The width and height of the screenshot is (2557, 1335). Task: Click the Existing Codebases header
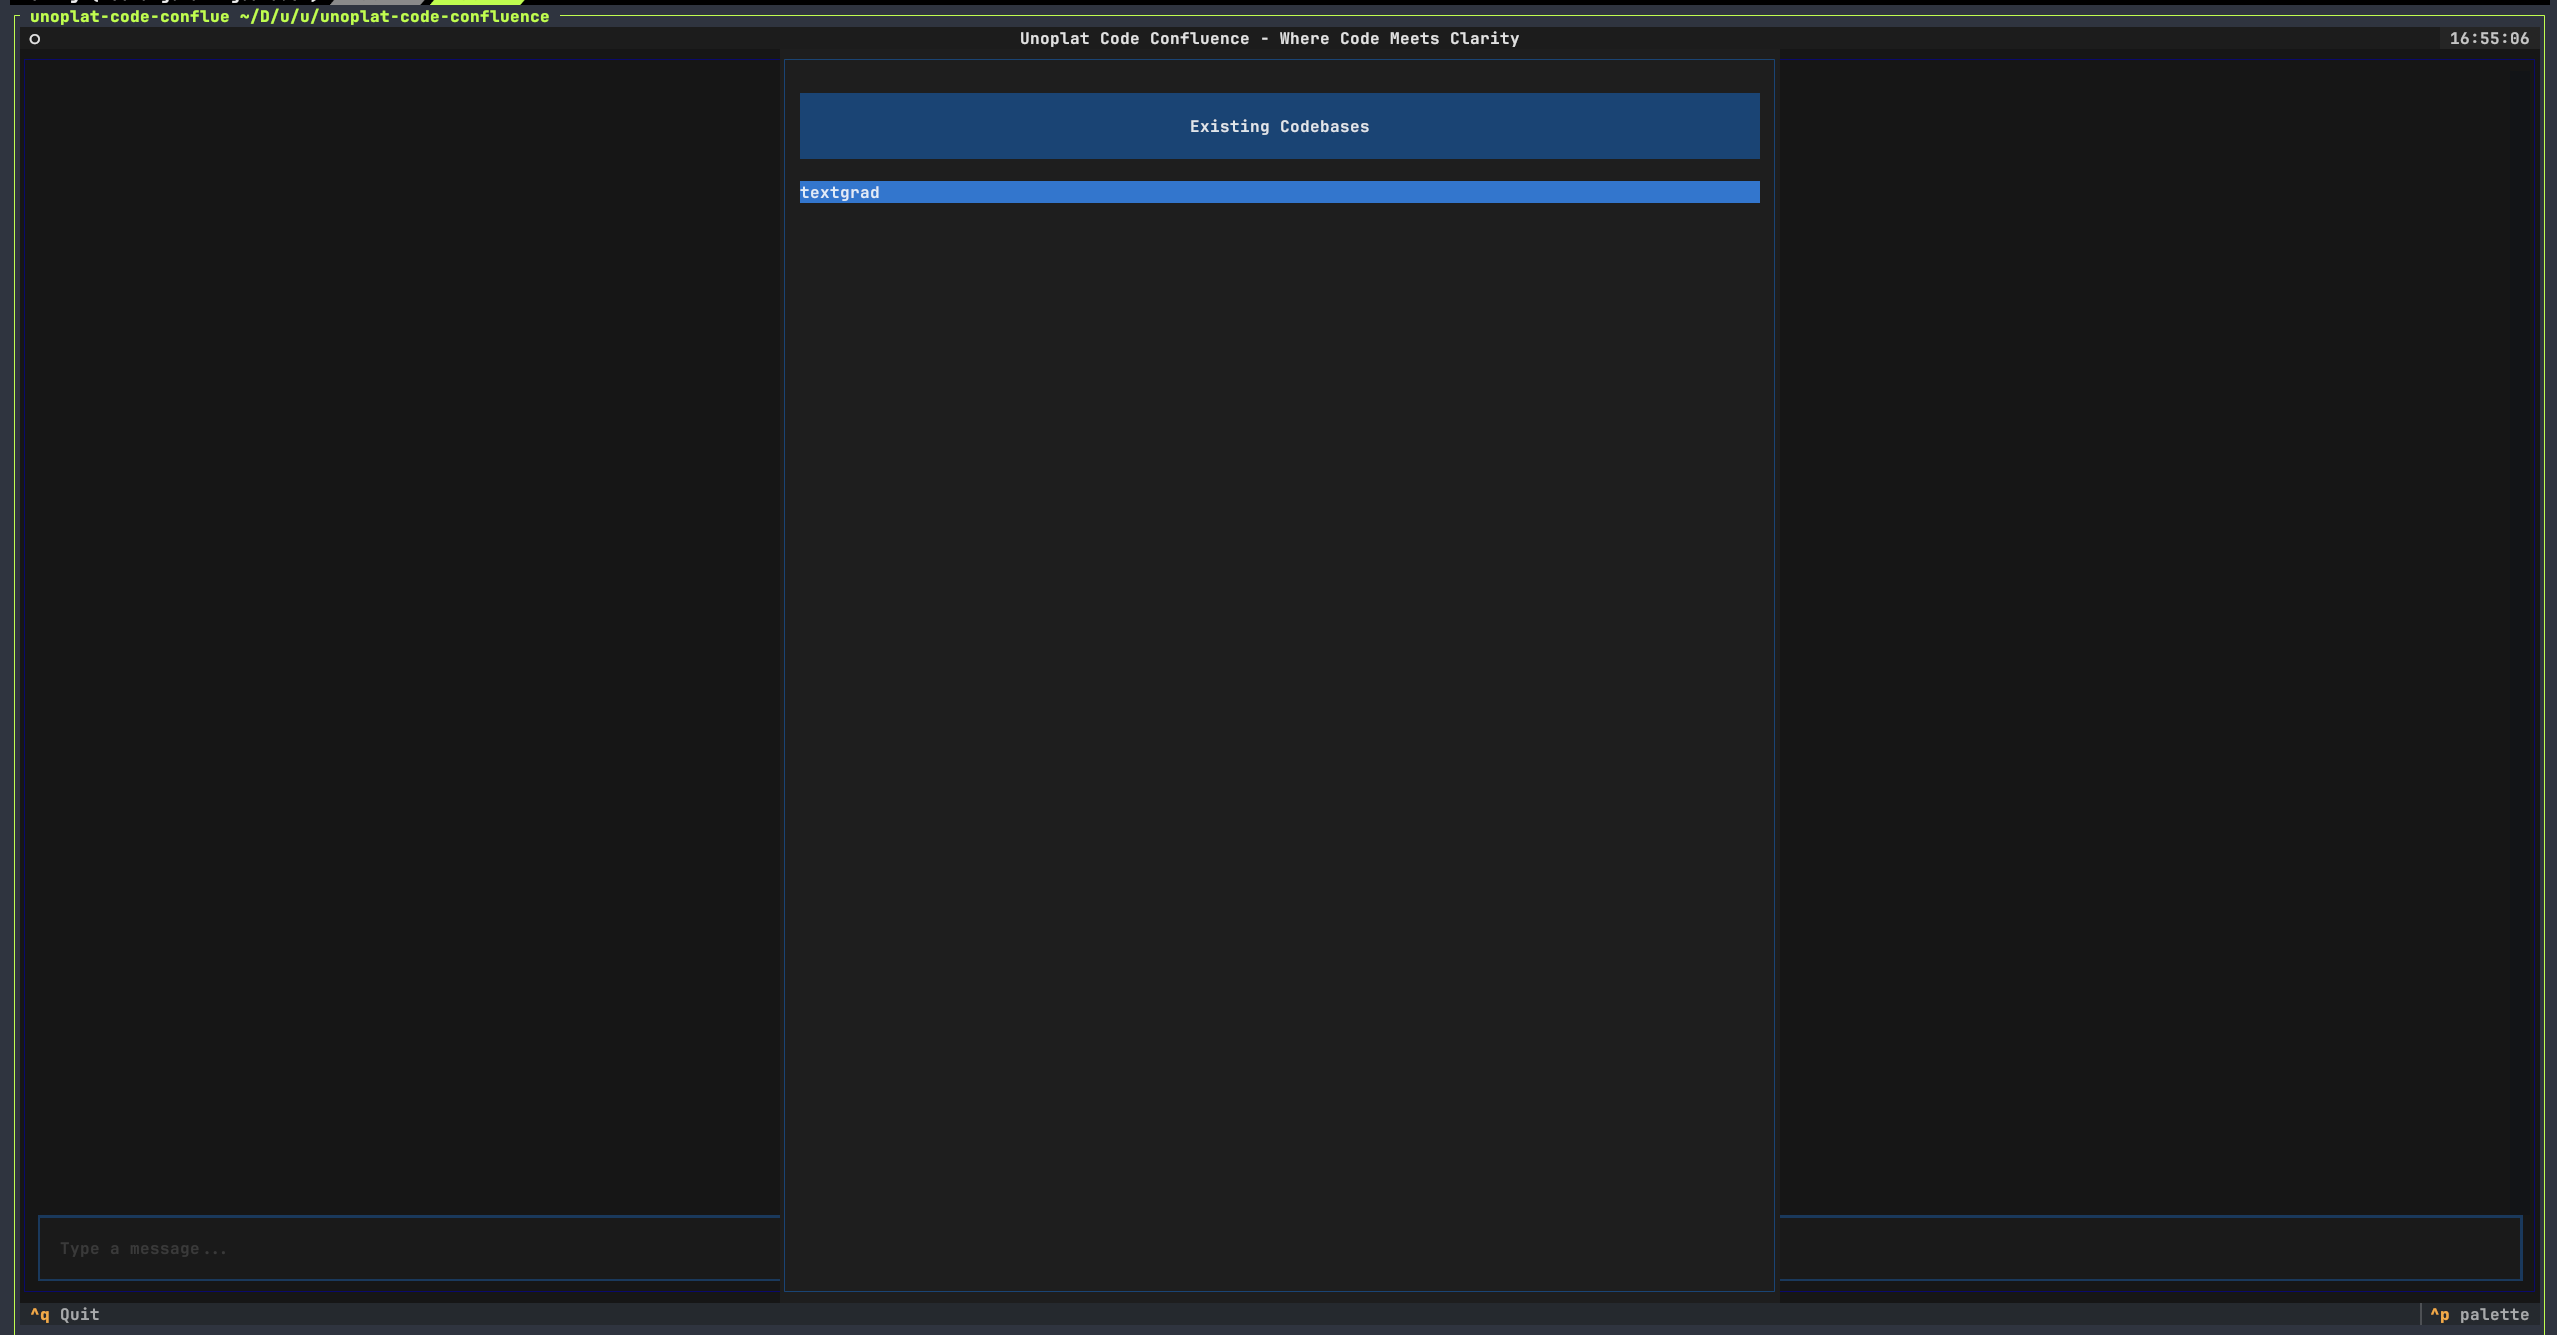(1279, 126)
